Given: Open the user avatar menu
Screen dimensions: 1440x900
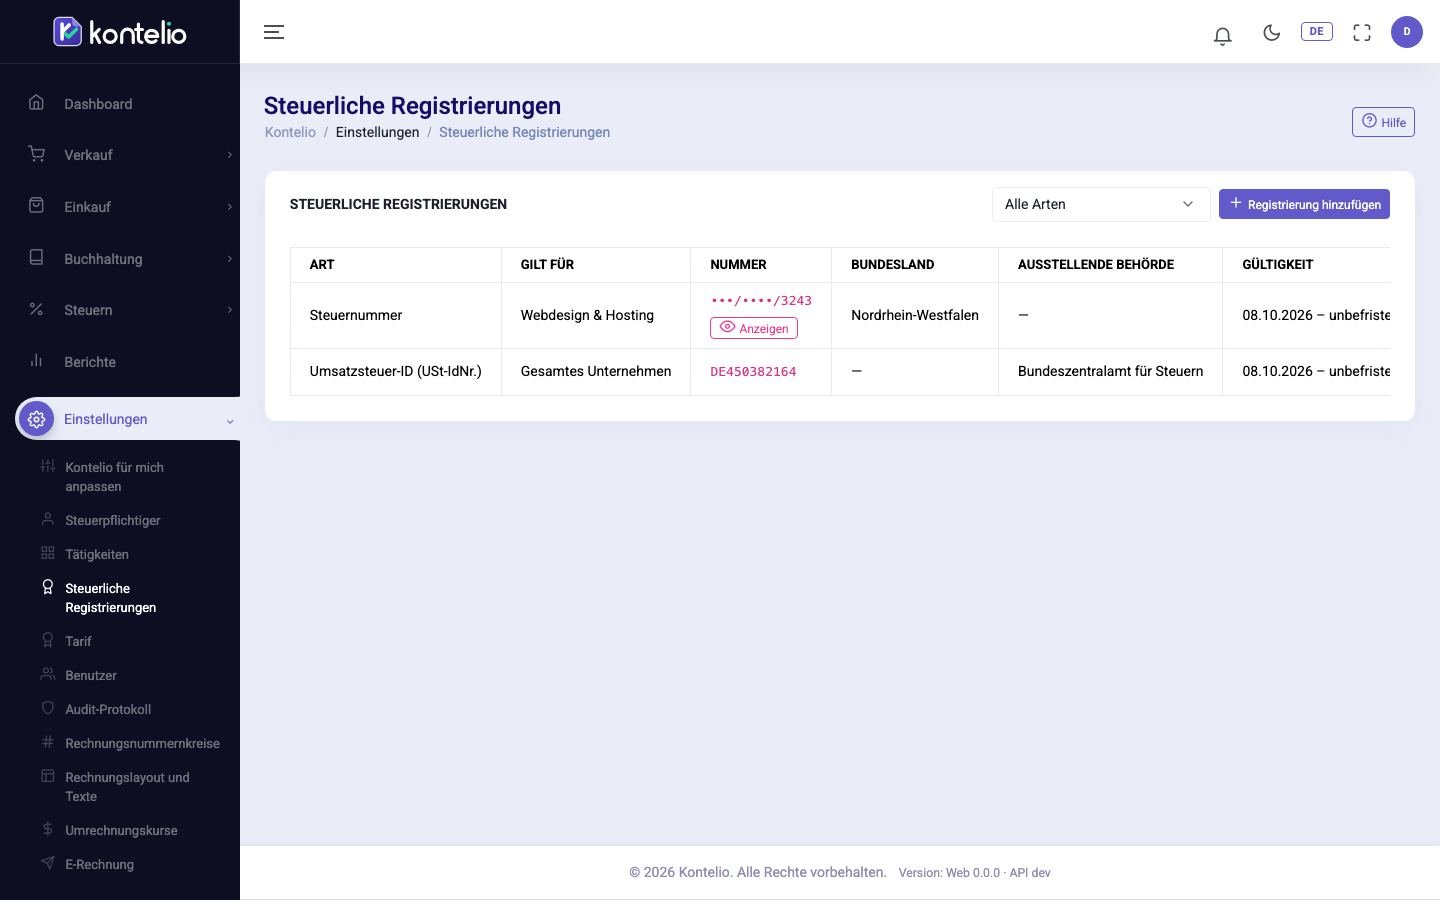Looking at the screenshot, I should click(1407, 32).
